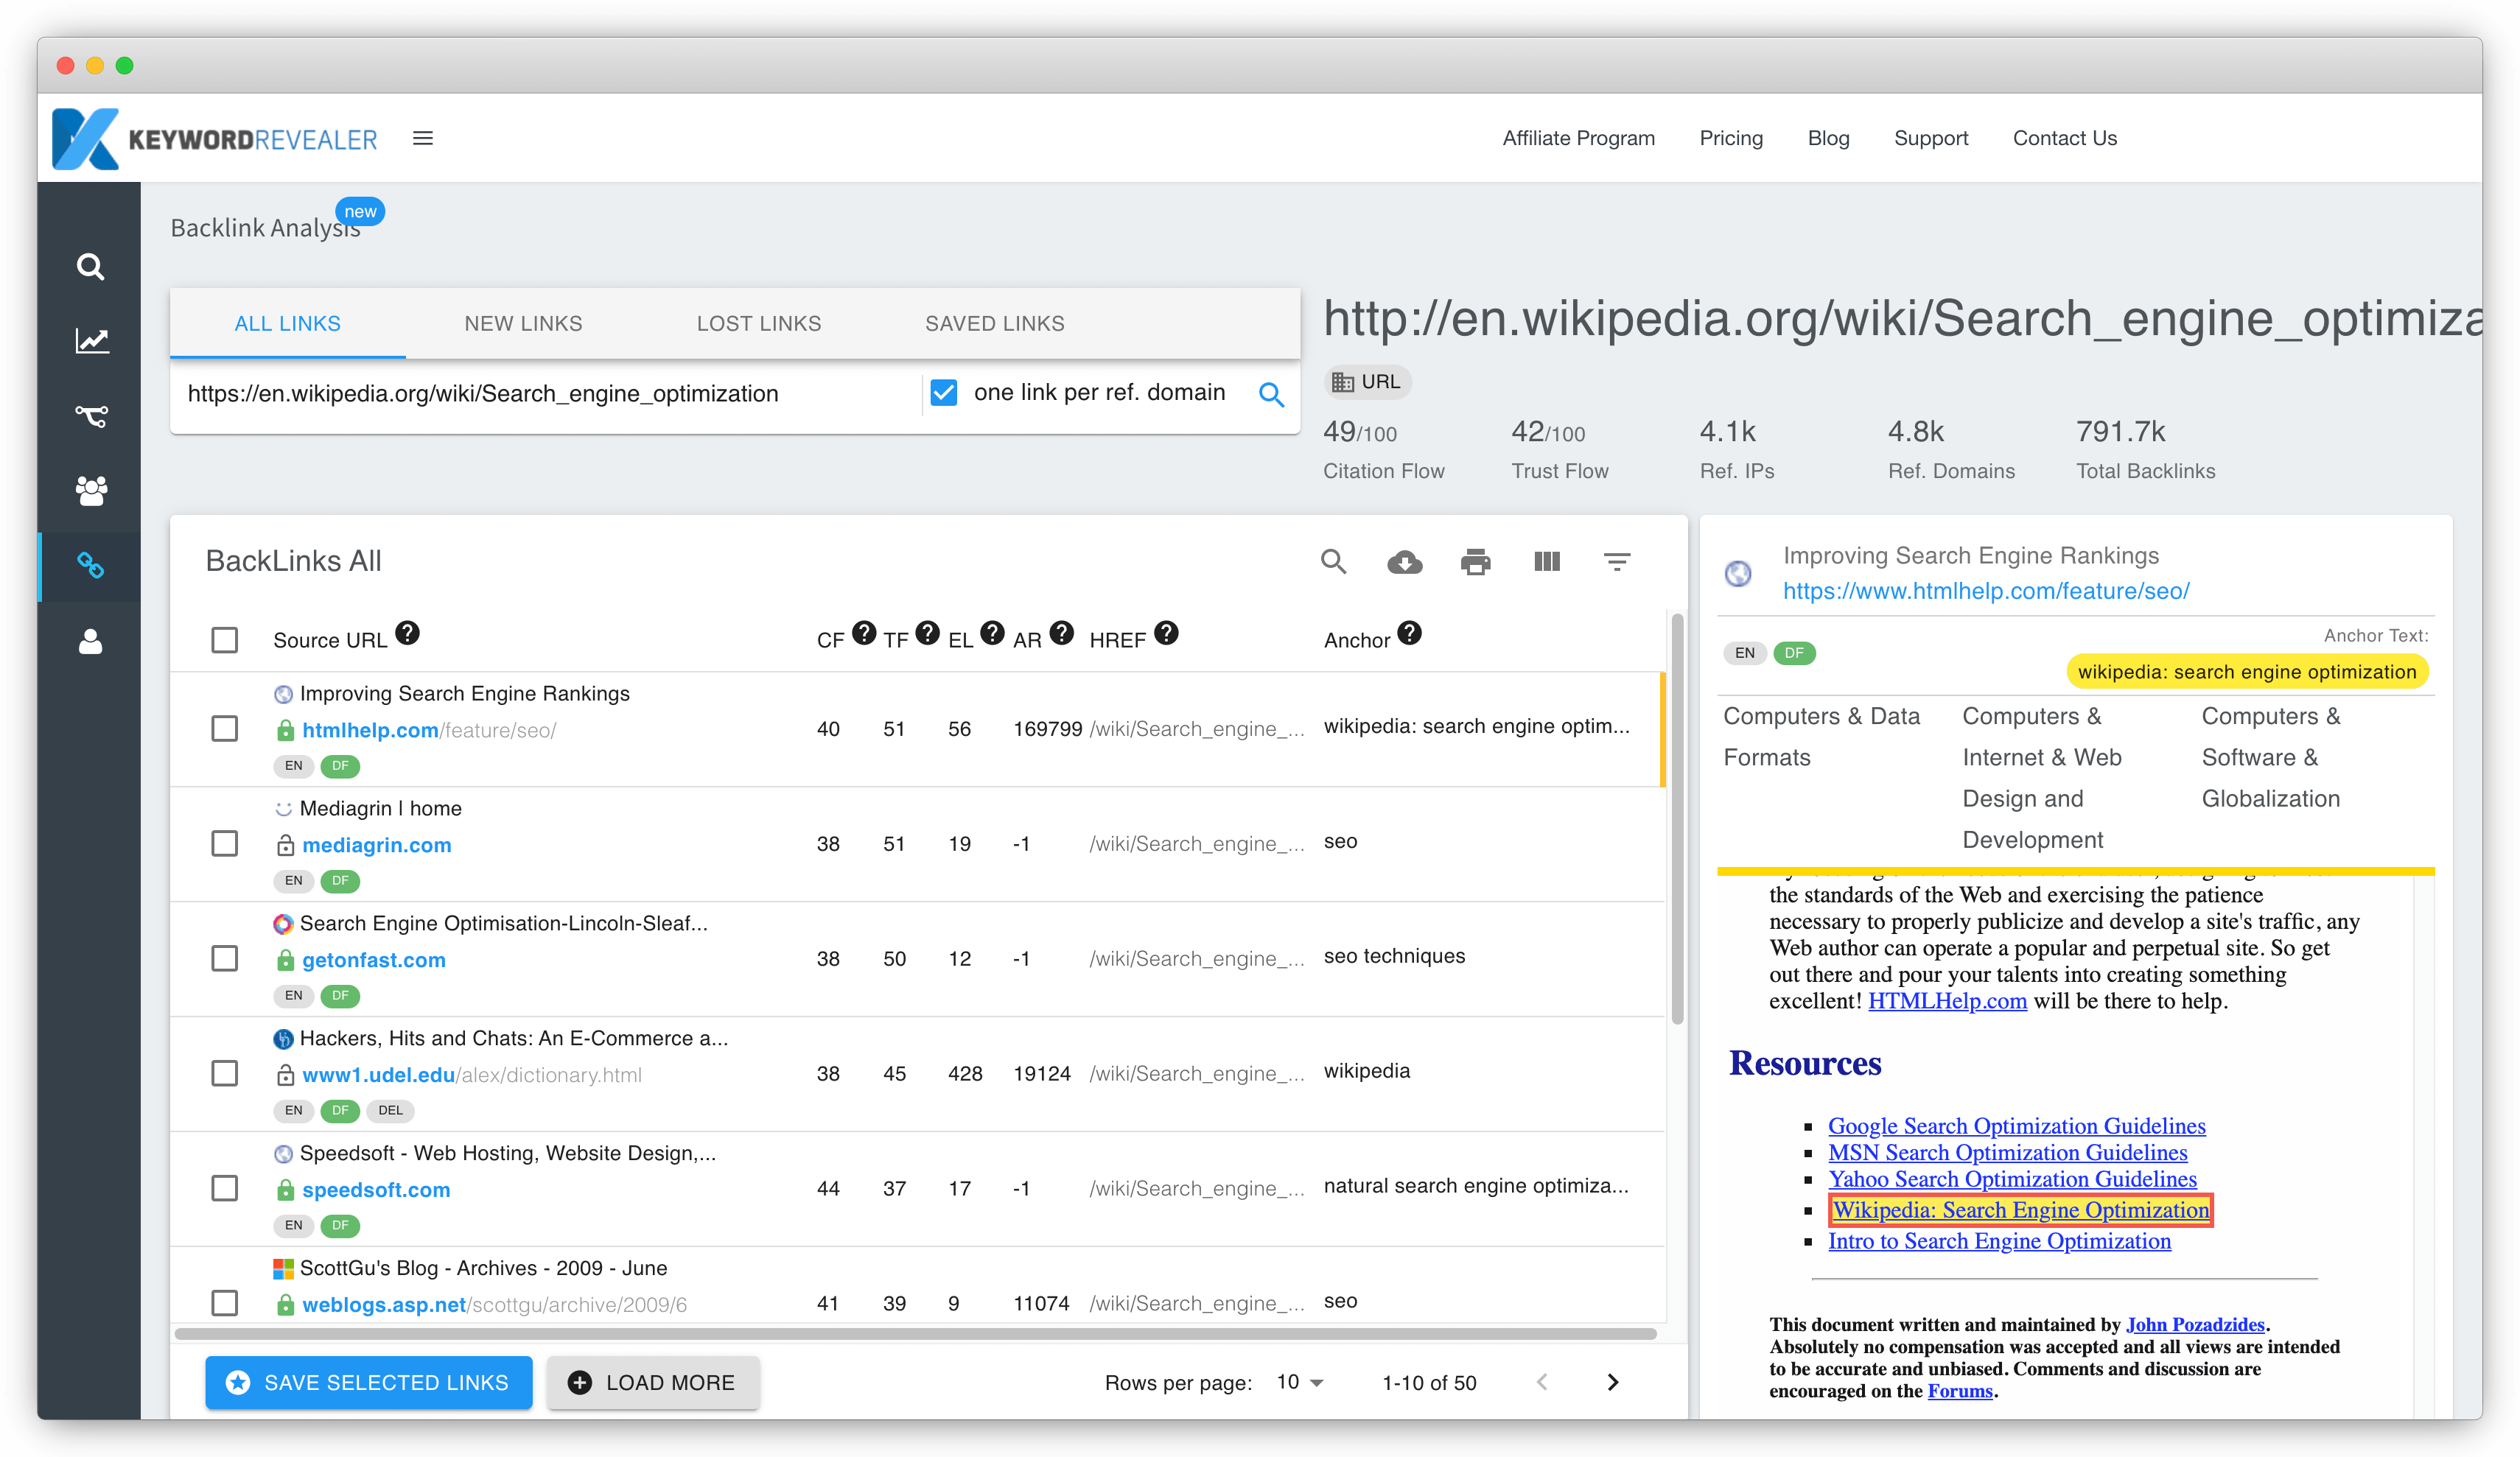Search within the BackLinks All table
The width and height of the screenshot is (2520, 1457).
click(x=1333, y=561)
